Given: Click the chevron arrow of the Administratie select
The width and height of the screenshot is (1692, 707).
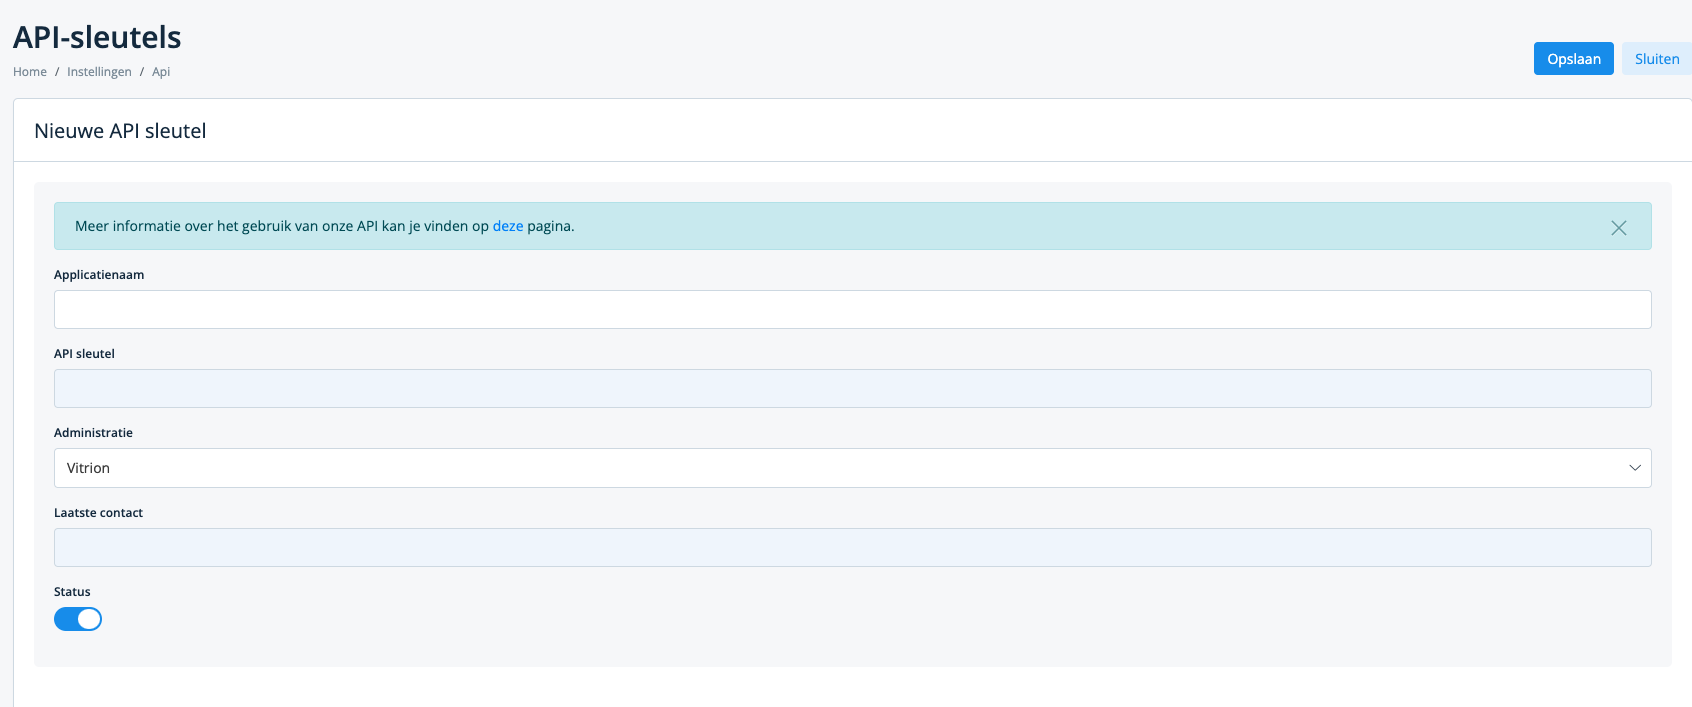Looking at the screenshot, I should tap(1635, 468).
